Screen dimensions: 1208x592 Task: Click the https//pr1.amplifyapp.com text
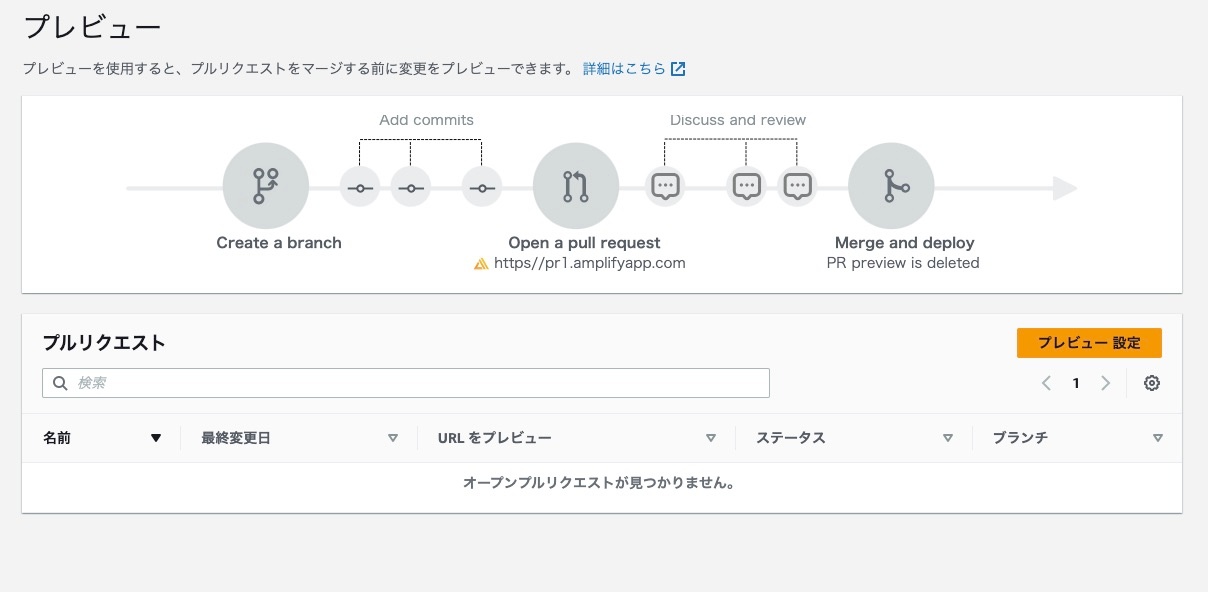(590, 263)
